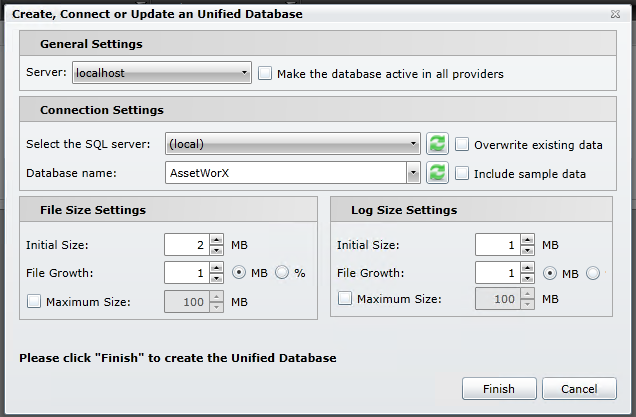Cancel the database creation dialog
The height and width of the screenshot is (417, 636).
579,389
